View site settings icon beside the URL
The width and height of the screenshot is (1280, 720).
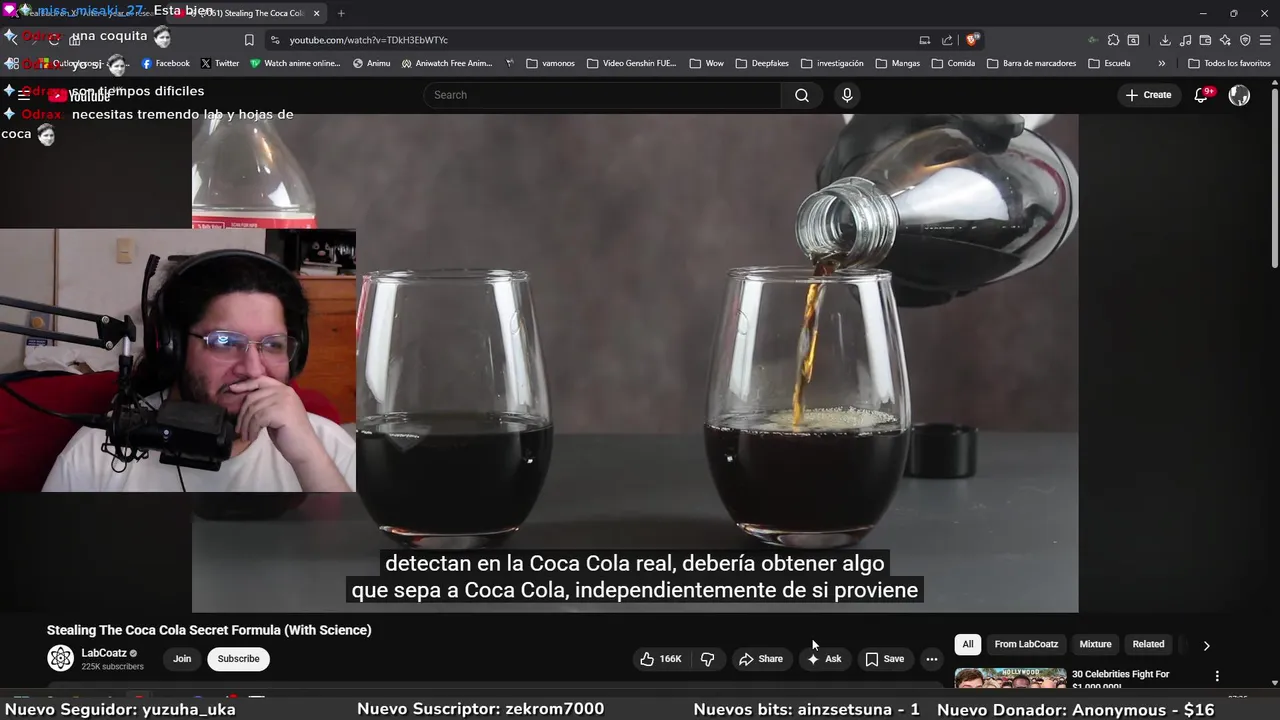pos(274,40)
